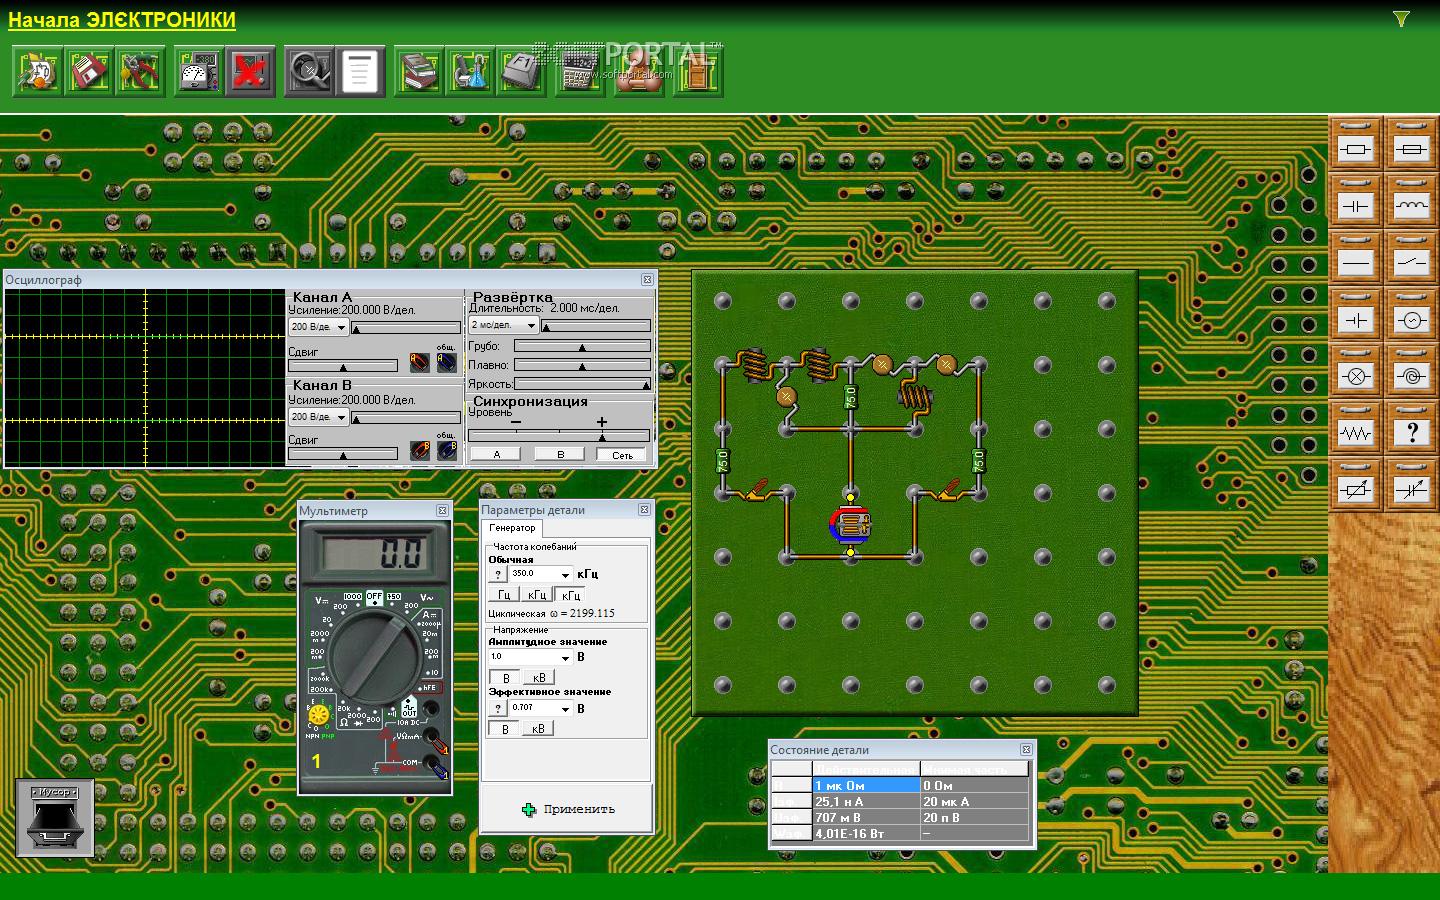This screenshot has width=1440, height=900.
Task: Click the red-crossed oscilloscope toolbar icon
Action: [x=251, y=71]
